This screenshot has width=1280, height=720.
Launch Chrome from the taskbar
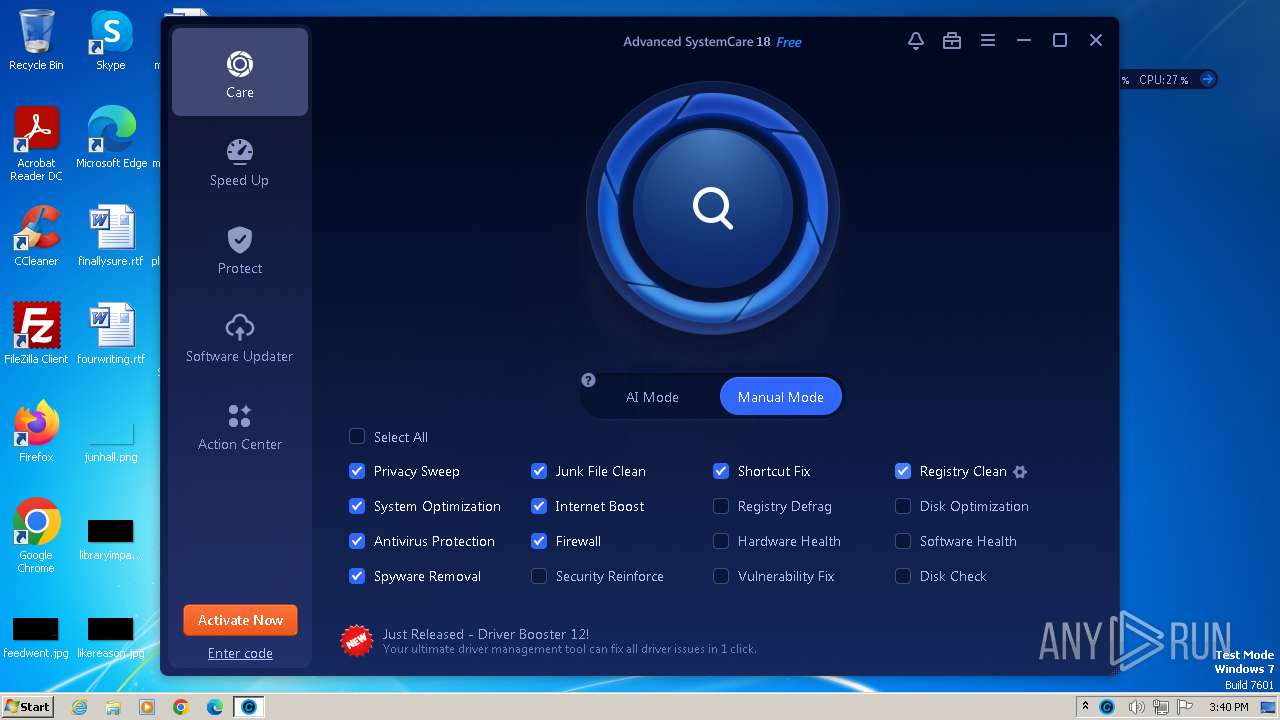coord(181,707)
